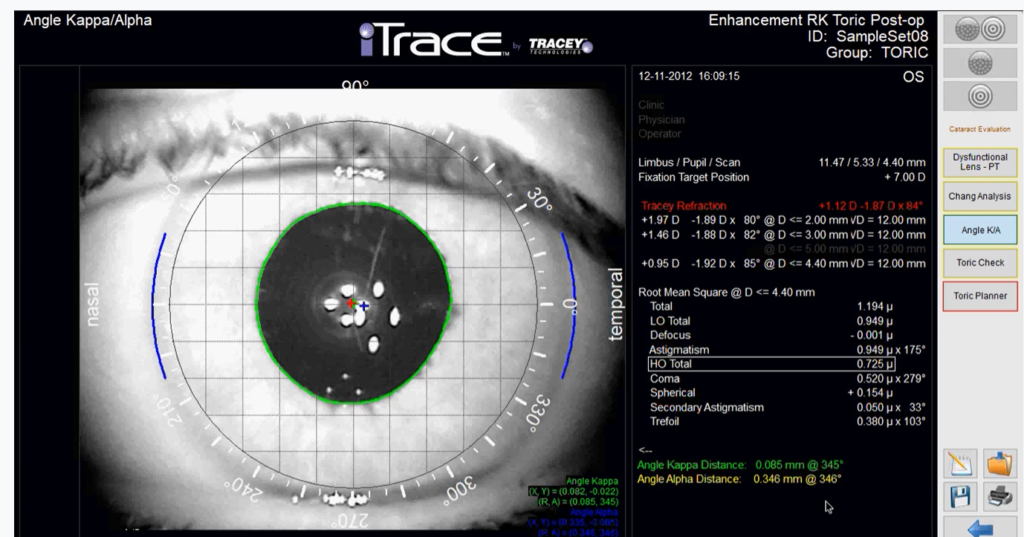The image size is (1024, 537).
Task: Open the combined wavefront and topography view button
Action: click(x=980, y=29)
